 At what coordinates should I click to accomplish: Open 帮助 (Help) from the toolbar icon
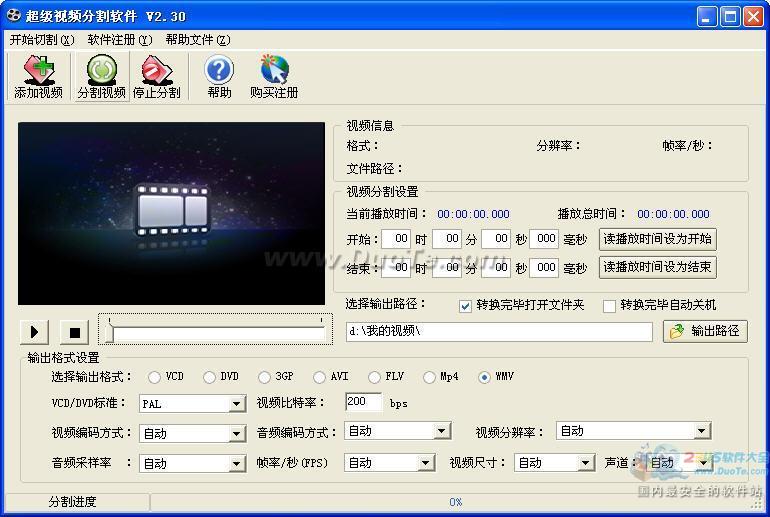(x=219, y=76)
